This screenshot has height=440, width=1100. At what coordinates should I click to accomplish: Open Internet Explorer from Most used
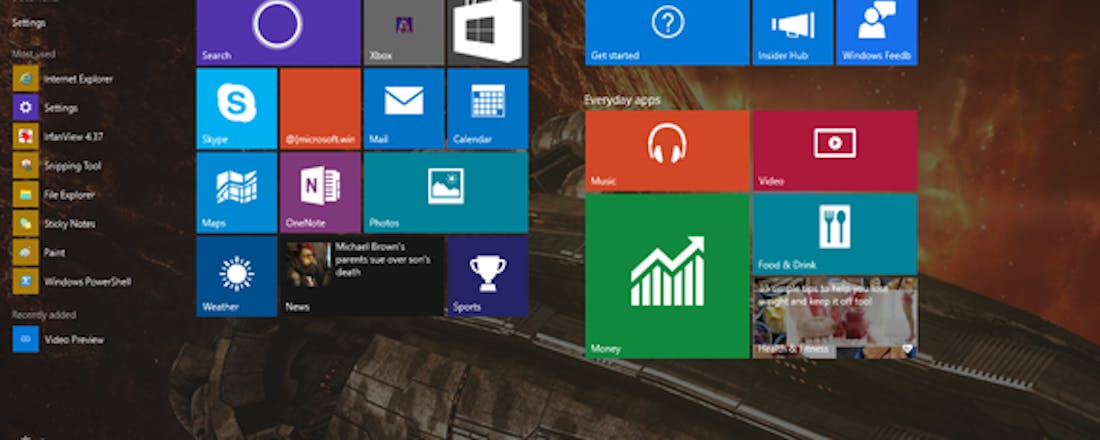[x=77, y=78]
